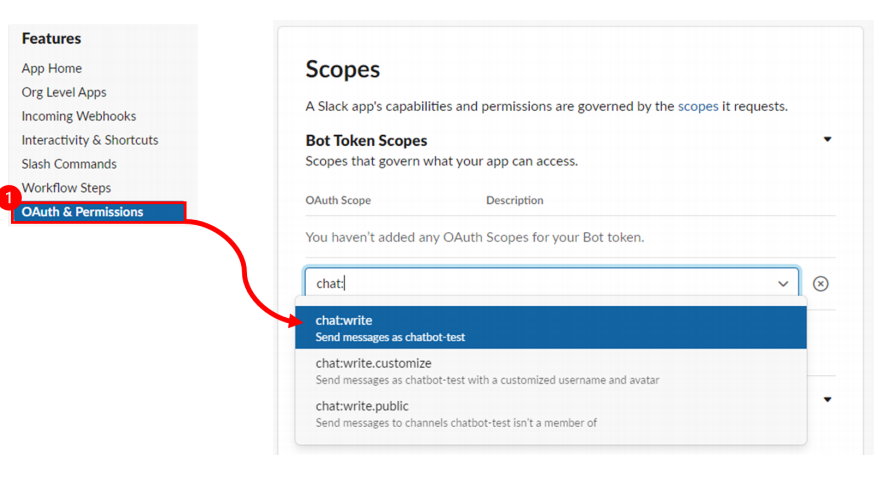Image resolution: width=881 pixels, height=479 pixels.
Task: Pick the chat:write.public scope
Action: [551, 414]
